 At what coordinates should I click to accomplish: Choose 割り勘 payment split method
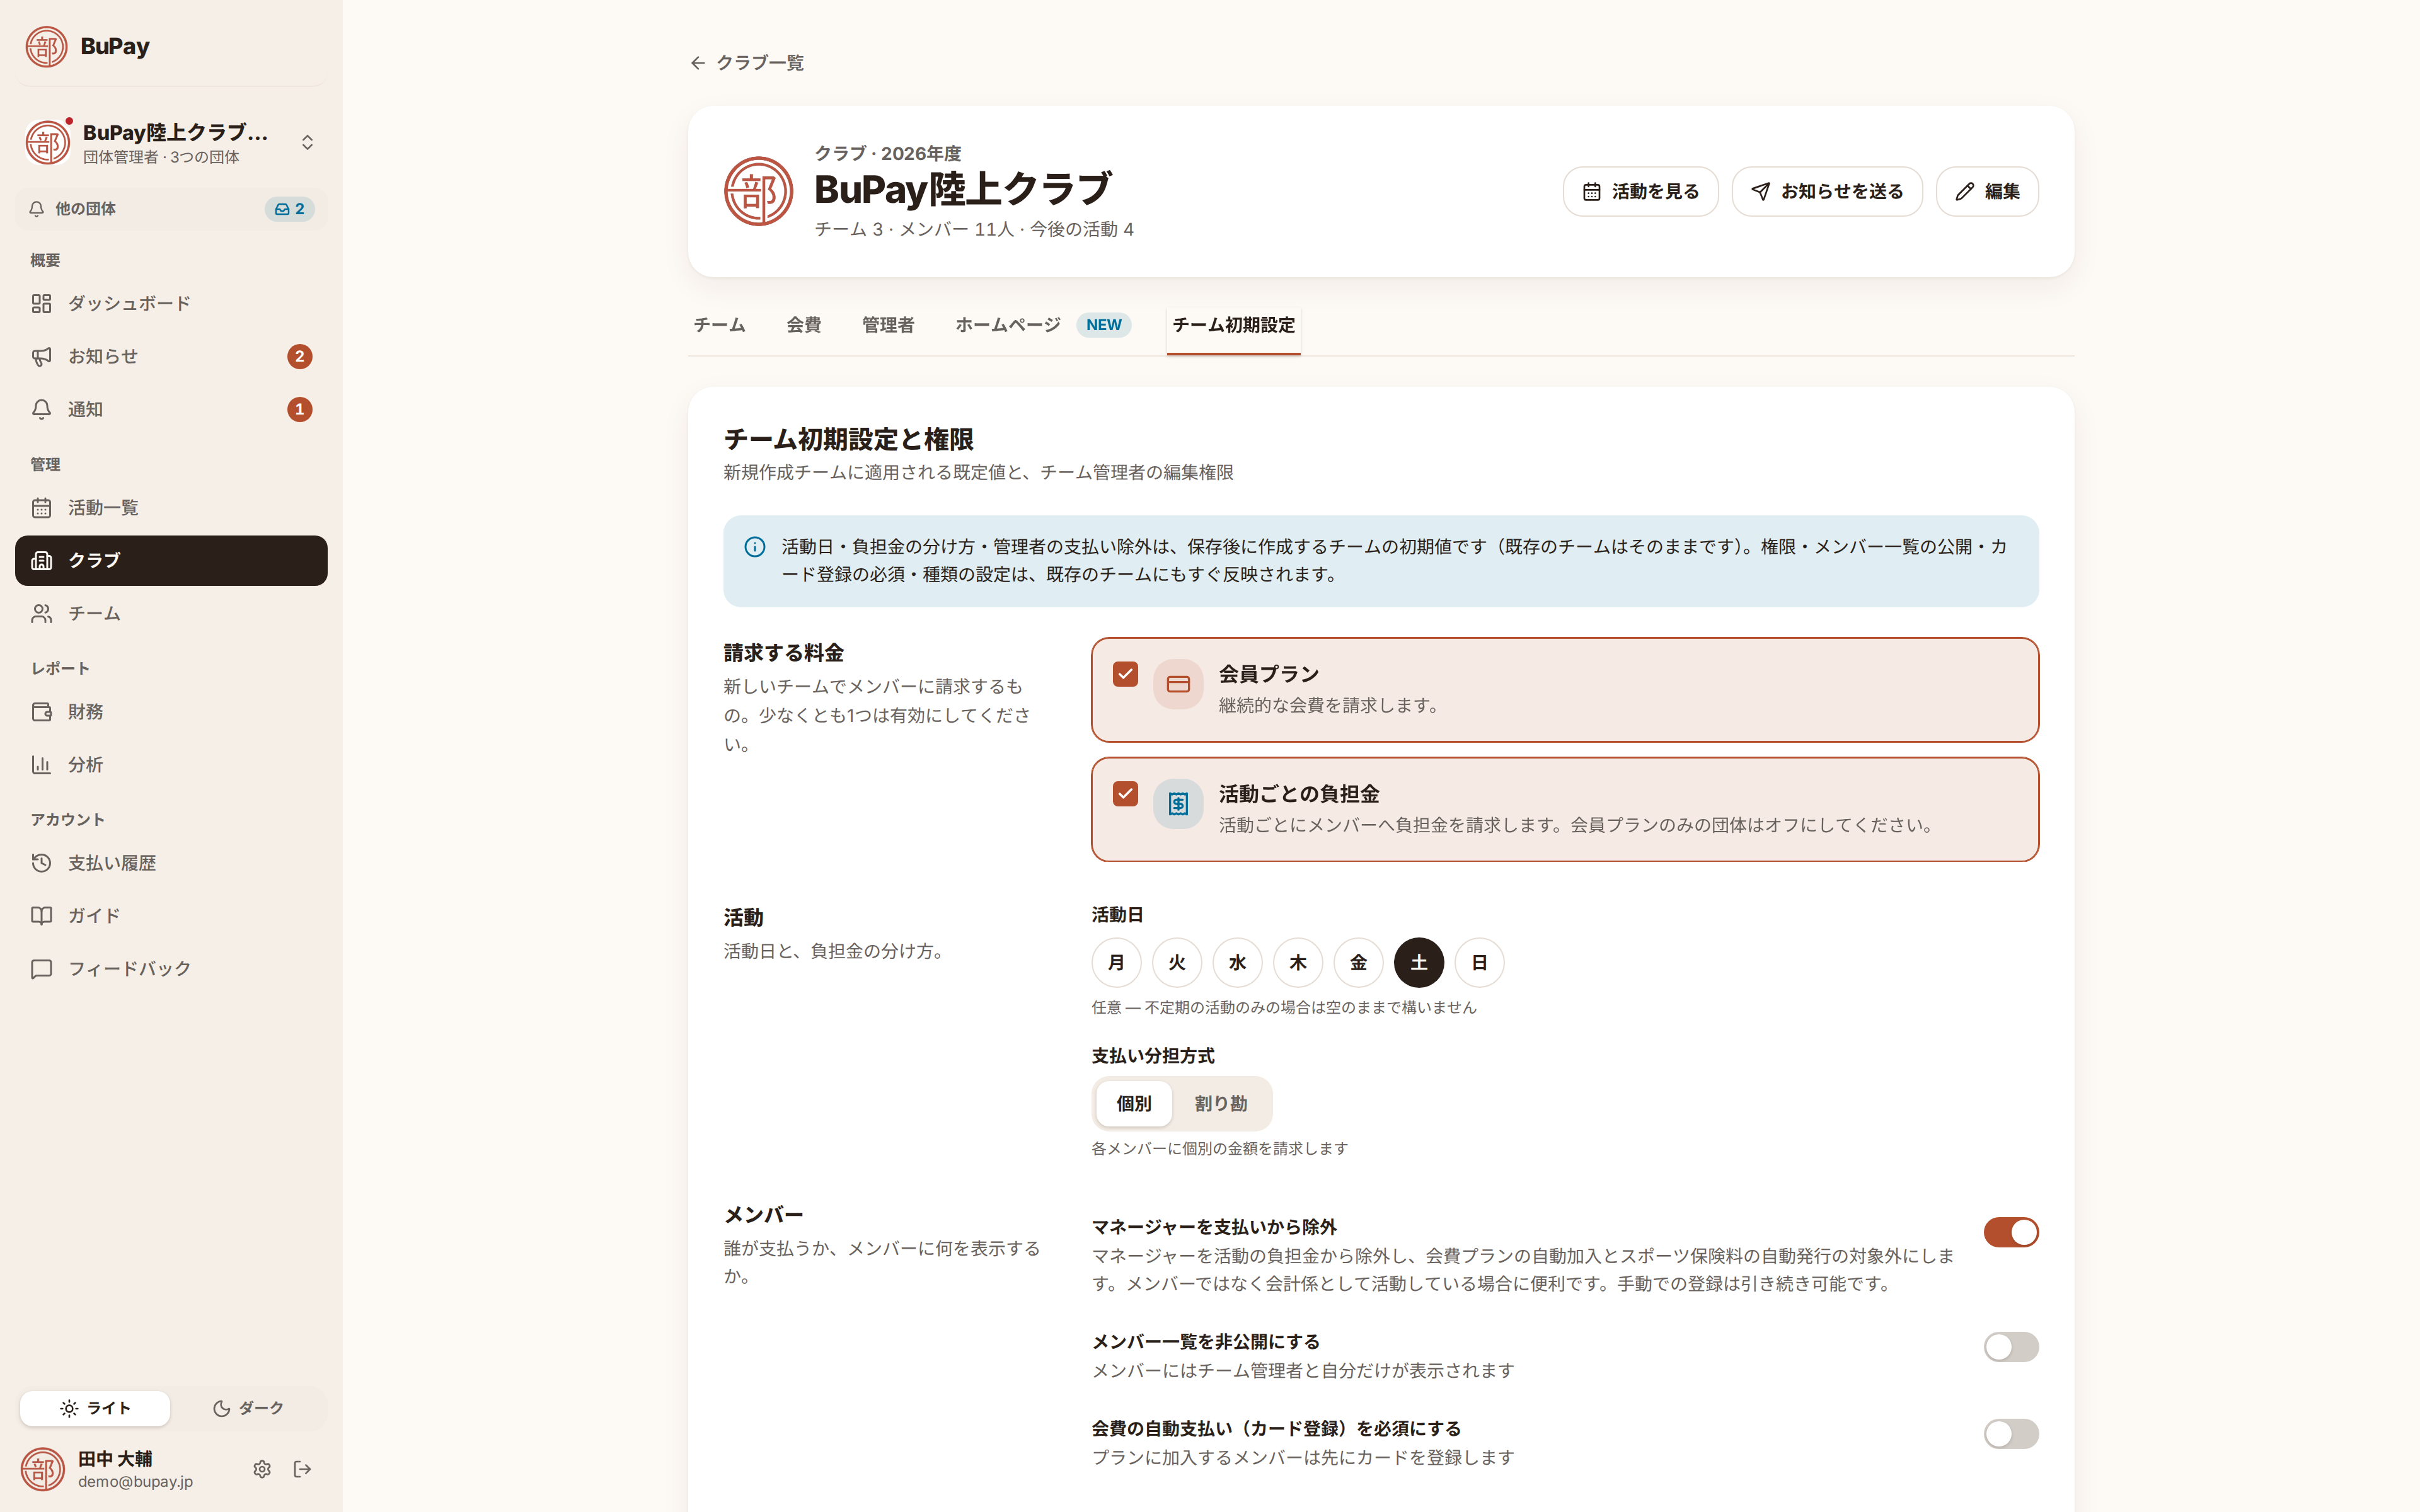coord(1221,1104)
